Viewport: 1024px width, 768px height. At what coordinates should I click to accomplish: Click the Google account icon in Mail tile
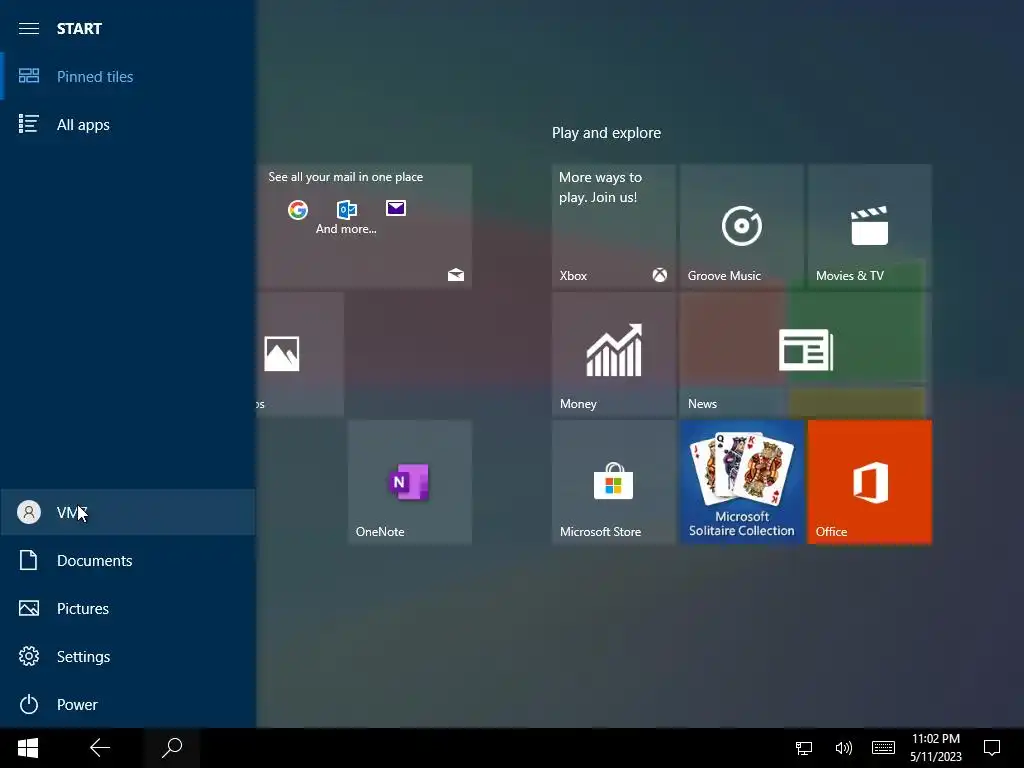click(x=298, y=210)
